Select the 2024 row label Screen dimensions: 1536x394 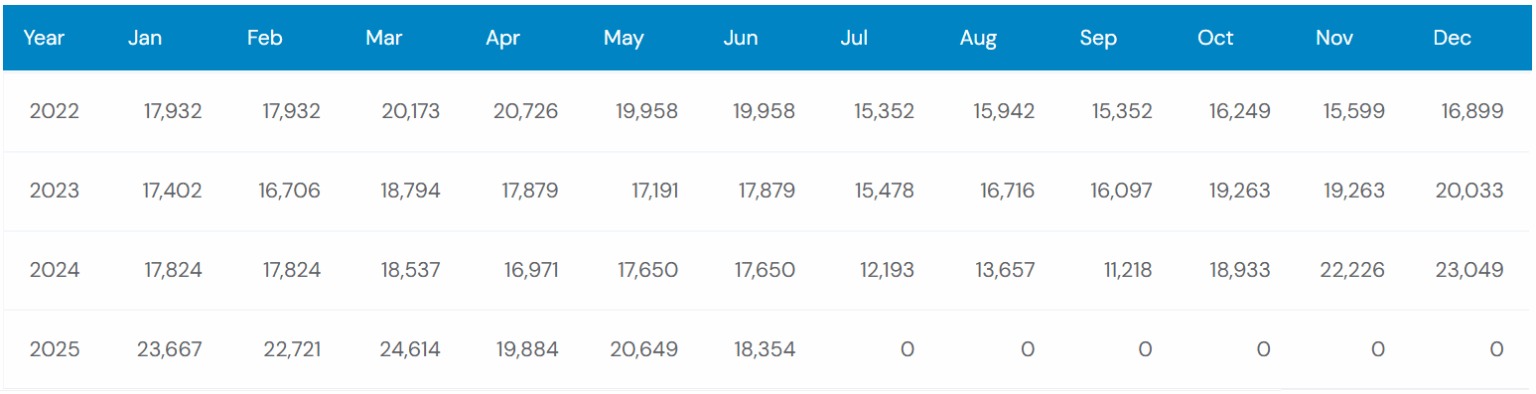coord(54,270)
